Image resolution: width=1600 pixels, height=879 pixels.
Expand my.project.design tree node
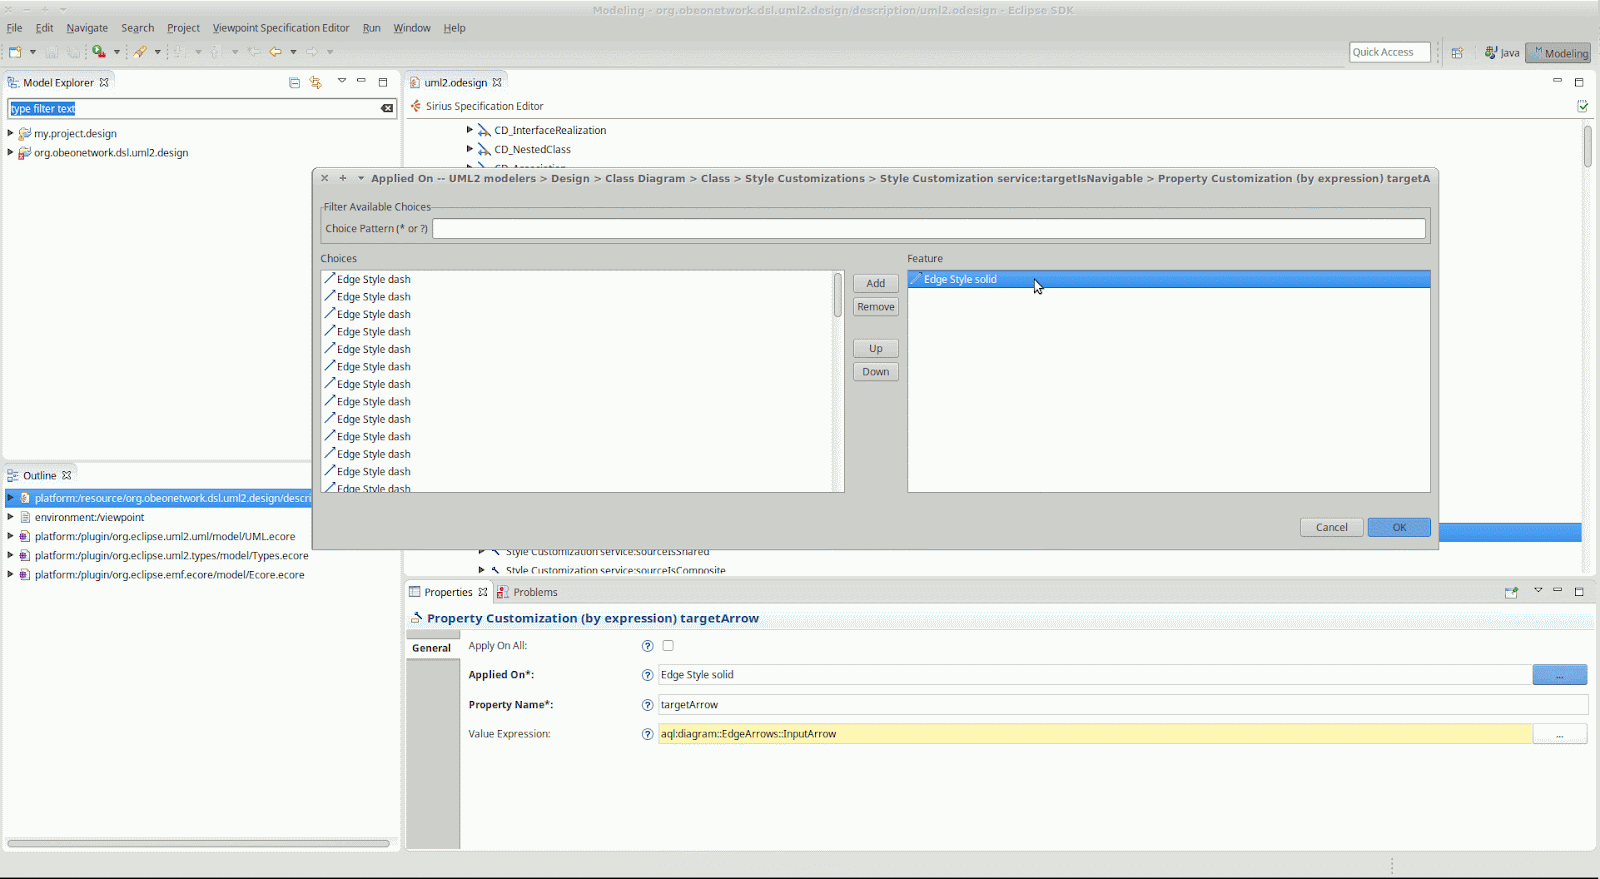click(x=10, y=133)
